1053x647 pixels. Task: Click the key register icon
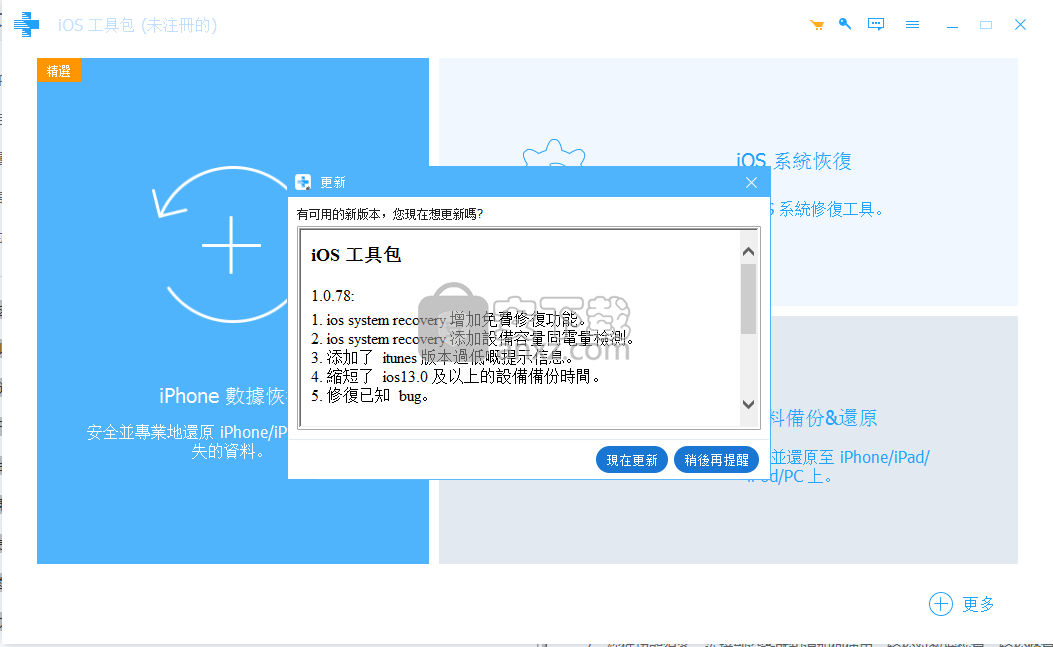pos(845,24)
